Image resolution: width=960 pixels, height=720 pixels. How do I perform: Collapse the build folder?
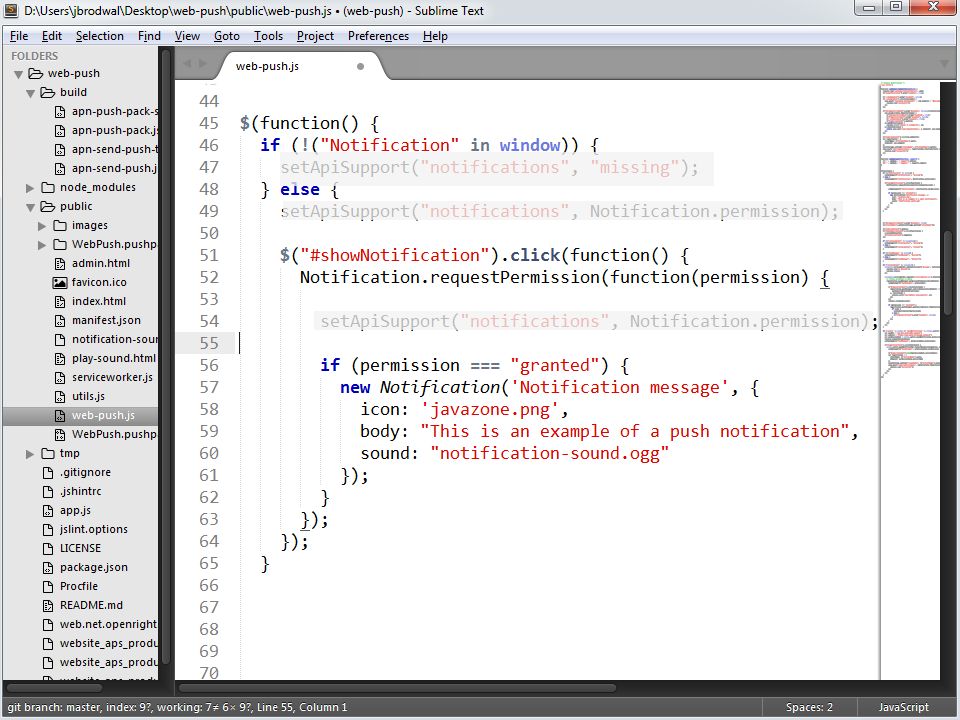click(31, 93)
